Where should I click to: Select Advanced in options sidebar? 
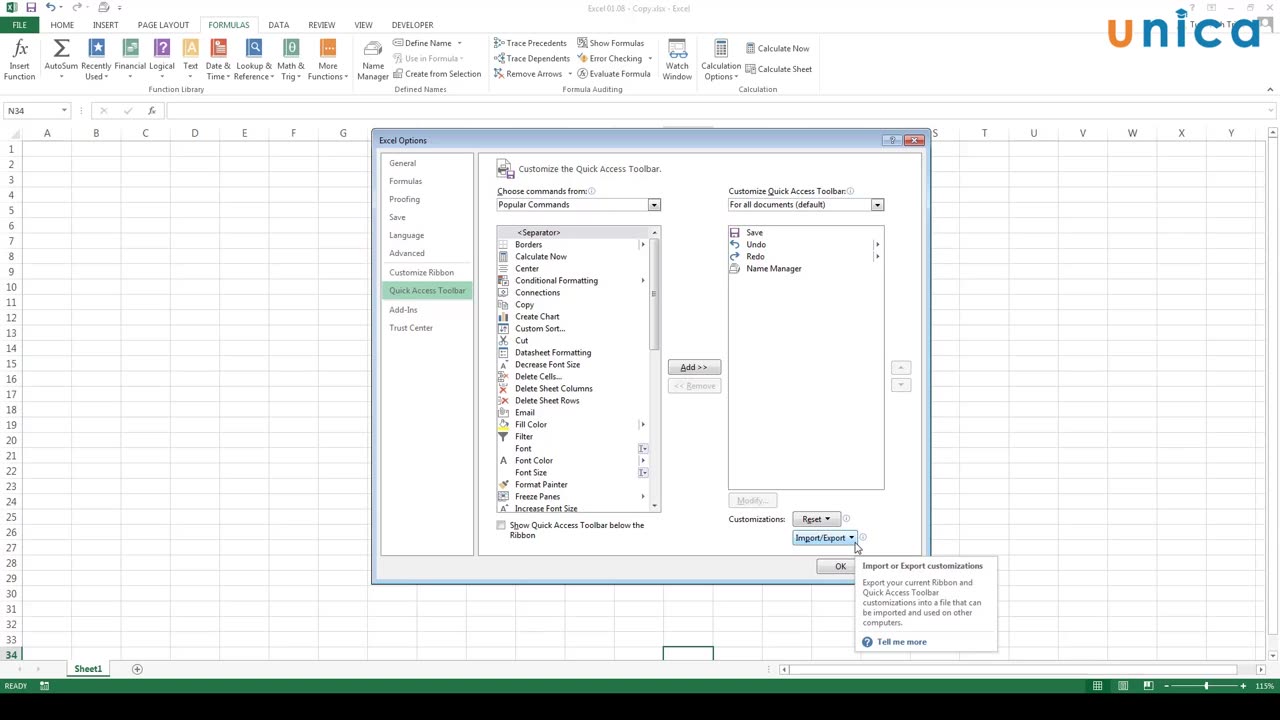coord(407,253)
